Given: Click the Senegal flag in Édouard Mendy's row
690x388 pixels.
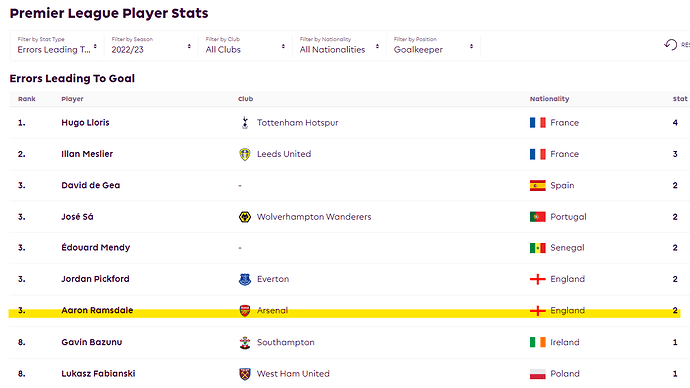Looking at the screenshot, I should point(537,248).
